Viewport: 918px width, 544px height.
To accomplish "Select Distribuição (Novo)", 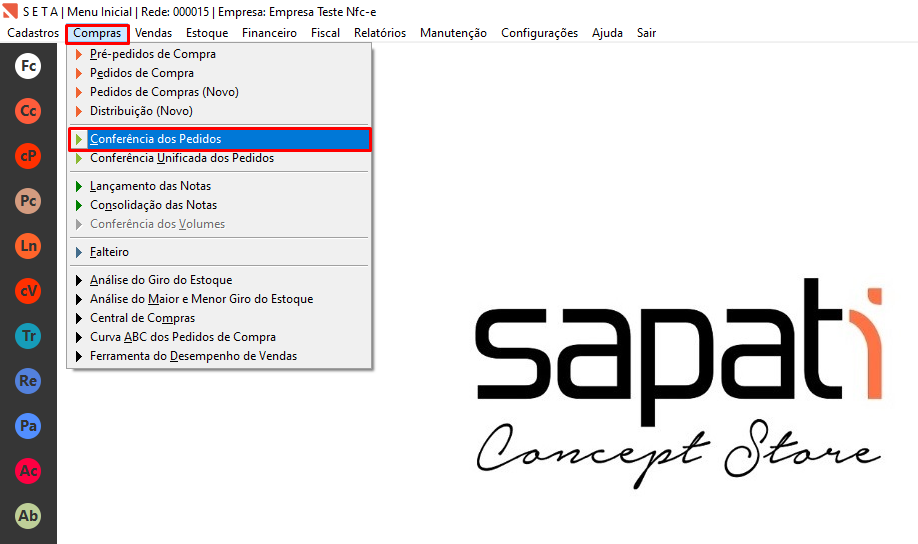I will coord(220,111).
